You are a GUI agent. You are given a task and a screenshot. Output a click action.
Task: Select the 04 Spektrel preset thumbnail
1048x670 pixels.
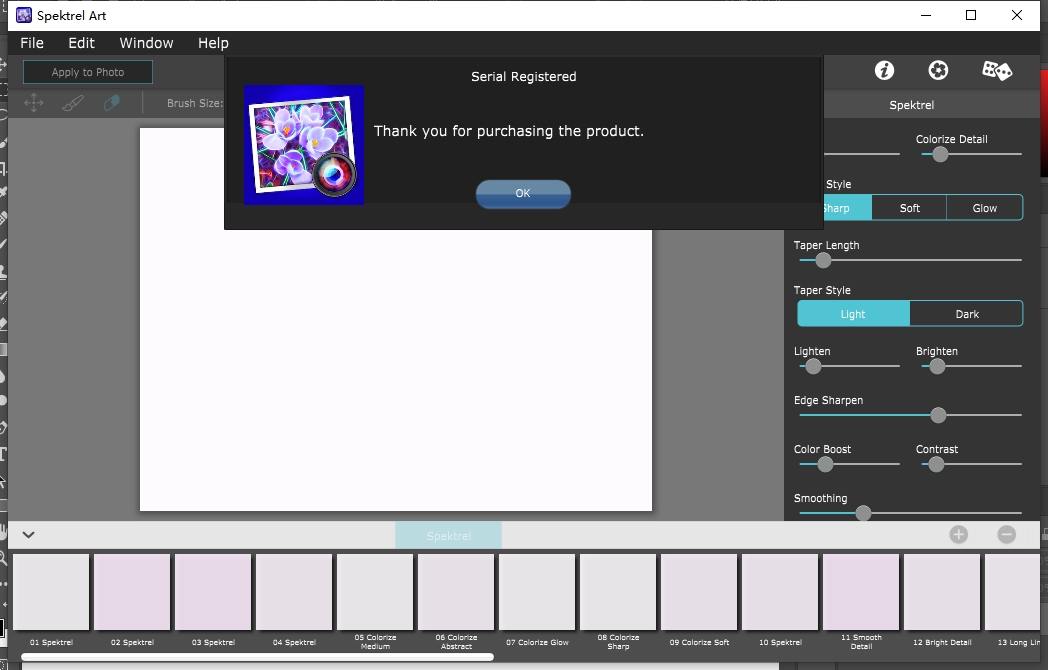[x=294, y=592]
